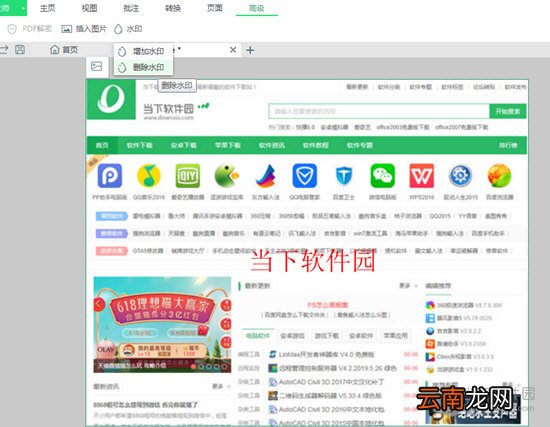
Task: Select the 安卓软件 content tab
Action: click(361, 336)
